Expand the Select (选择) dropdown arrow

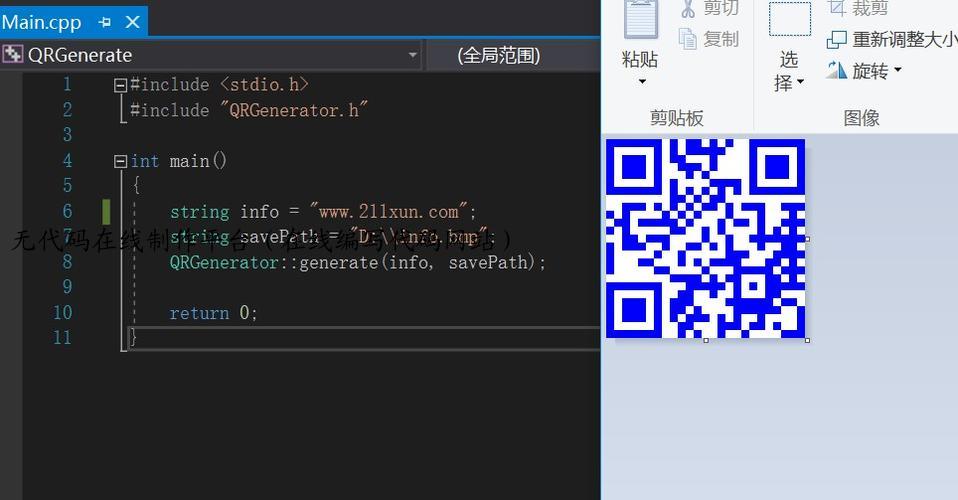pos(800,83)
